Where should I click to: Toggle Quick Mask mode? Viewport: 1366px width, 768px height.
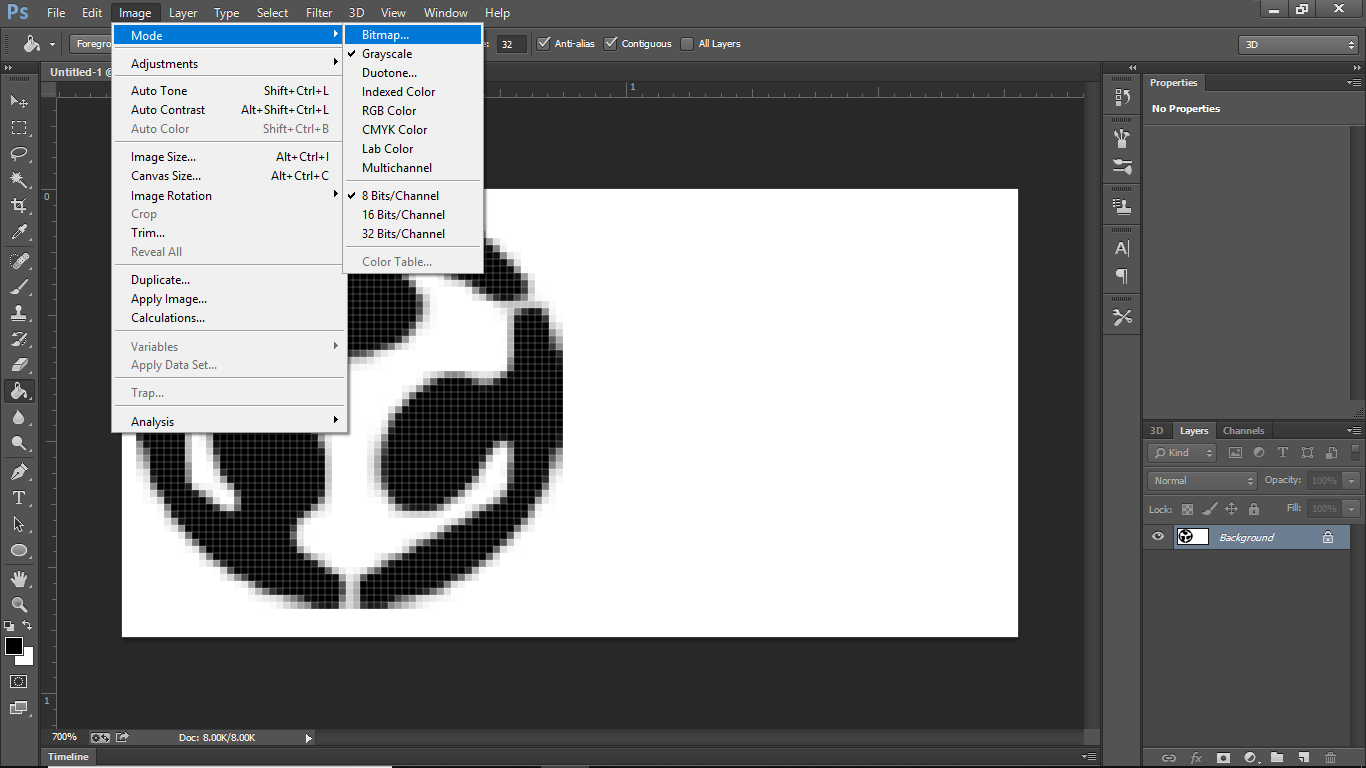tap(19, 681)
